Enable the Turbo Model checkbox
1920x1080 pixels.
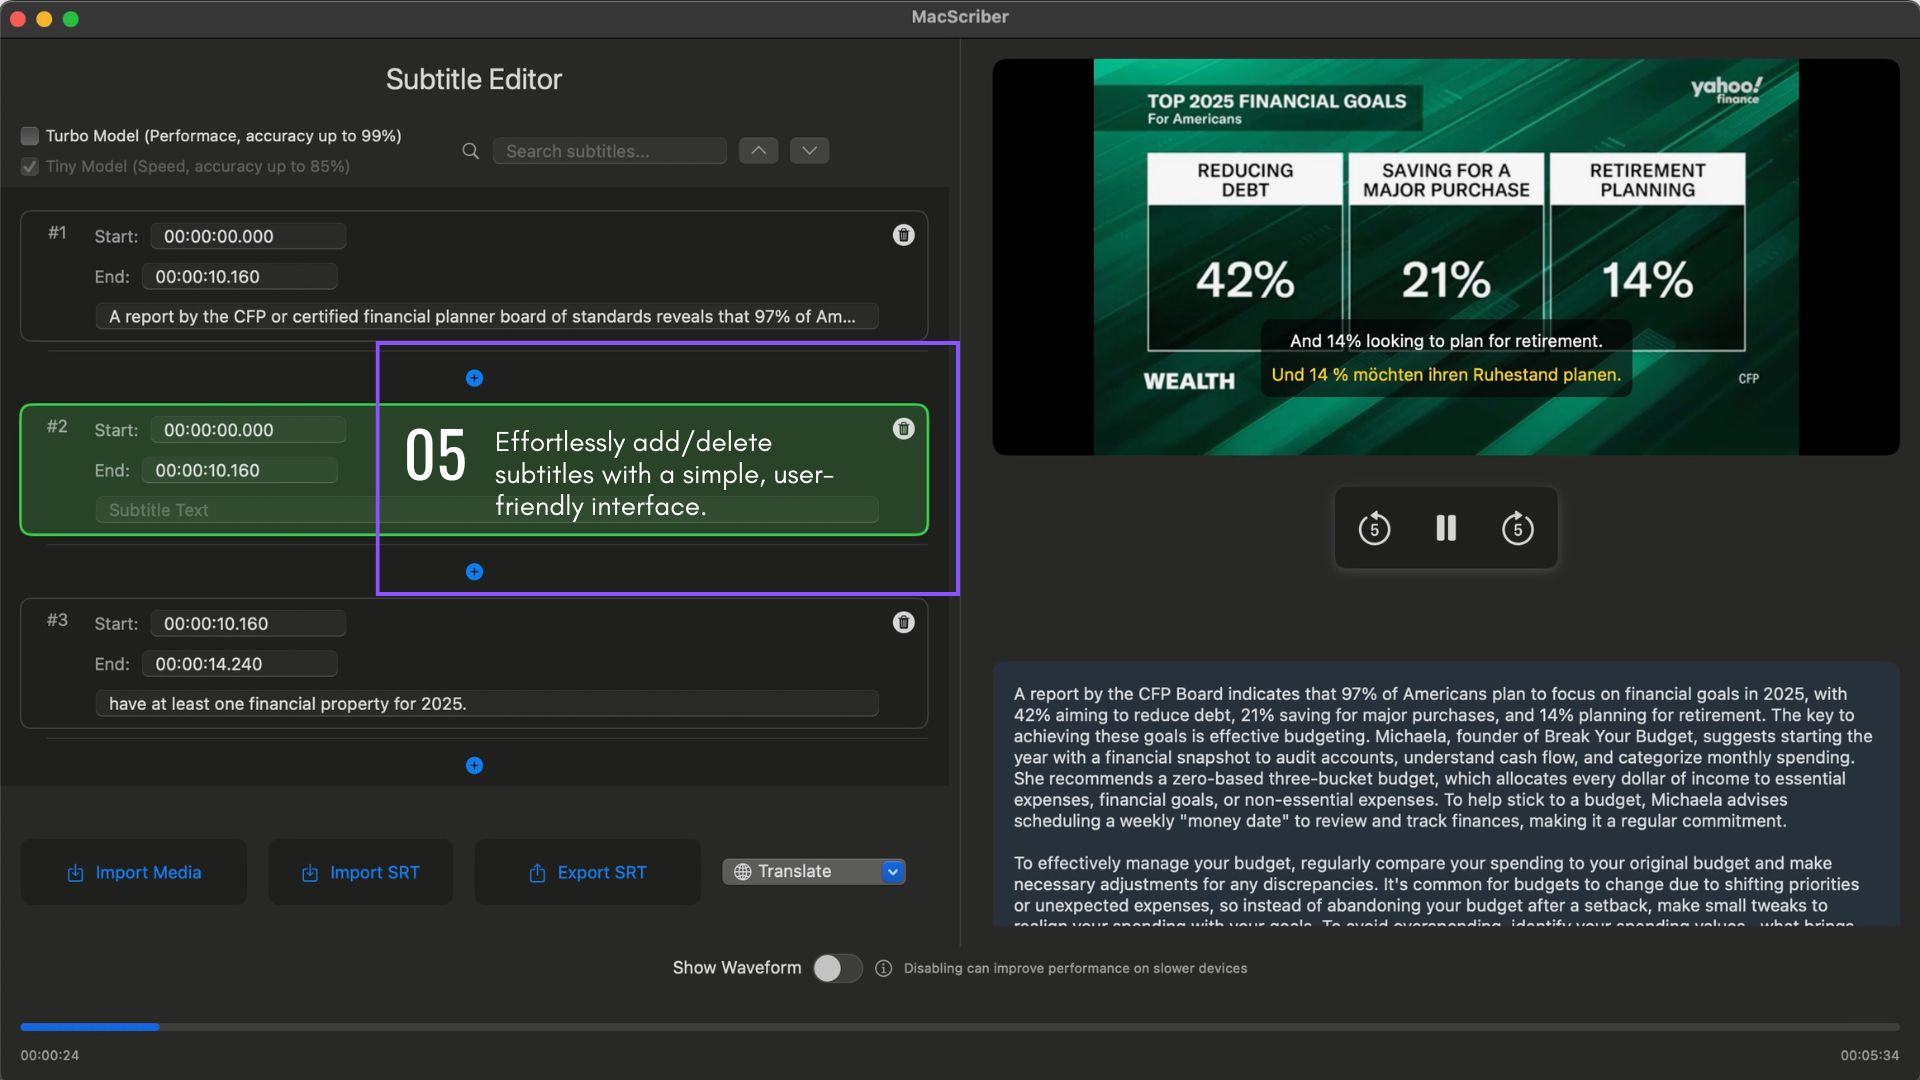point(30,136)
